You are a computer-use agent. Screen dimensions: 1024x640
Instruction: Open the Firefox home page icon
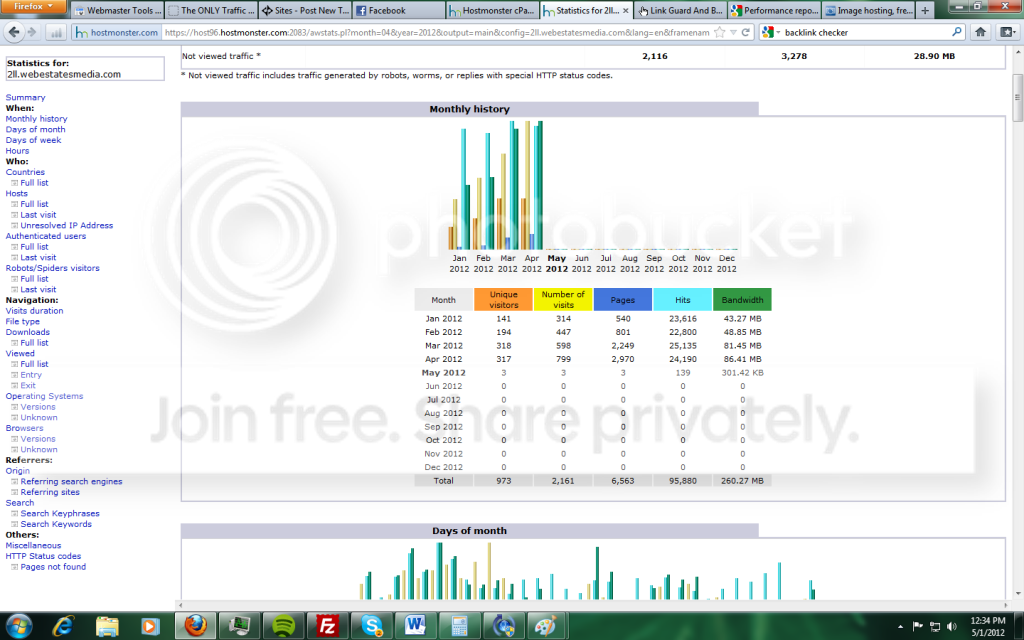(980, 31)
